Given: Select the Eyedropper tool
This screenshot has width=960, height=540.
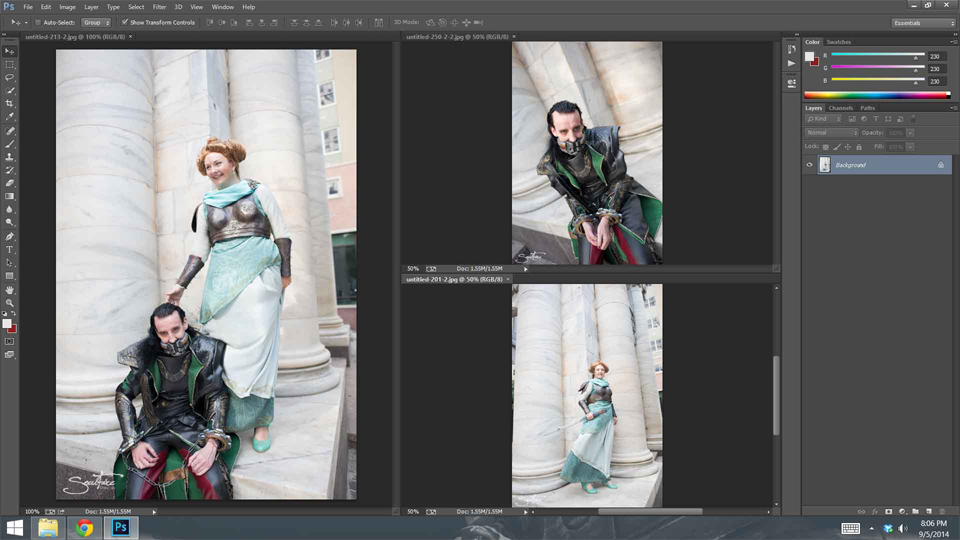Looking at the screenshot, I should tap(9, 116).
